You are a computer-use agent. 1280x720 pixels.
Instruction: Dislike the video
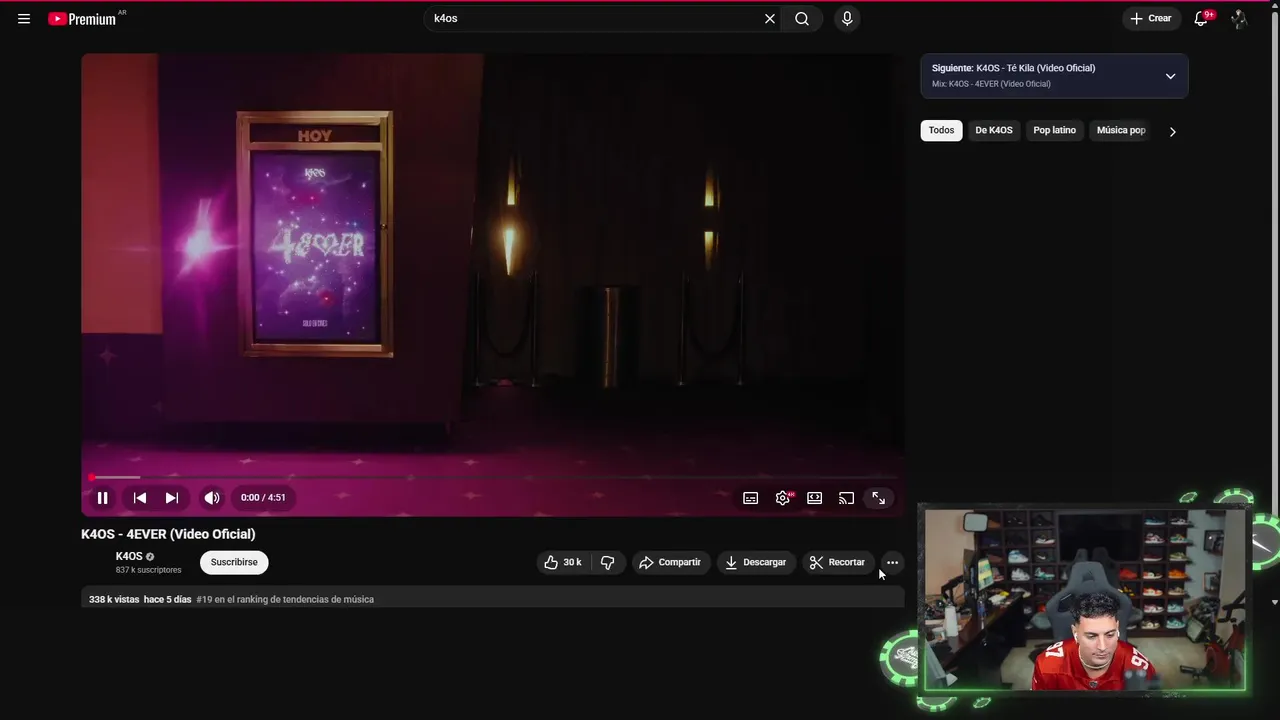click(x=608, y=562)
